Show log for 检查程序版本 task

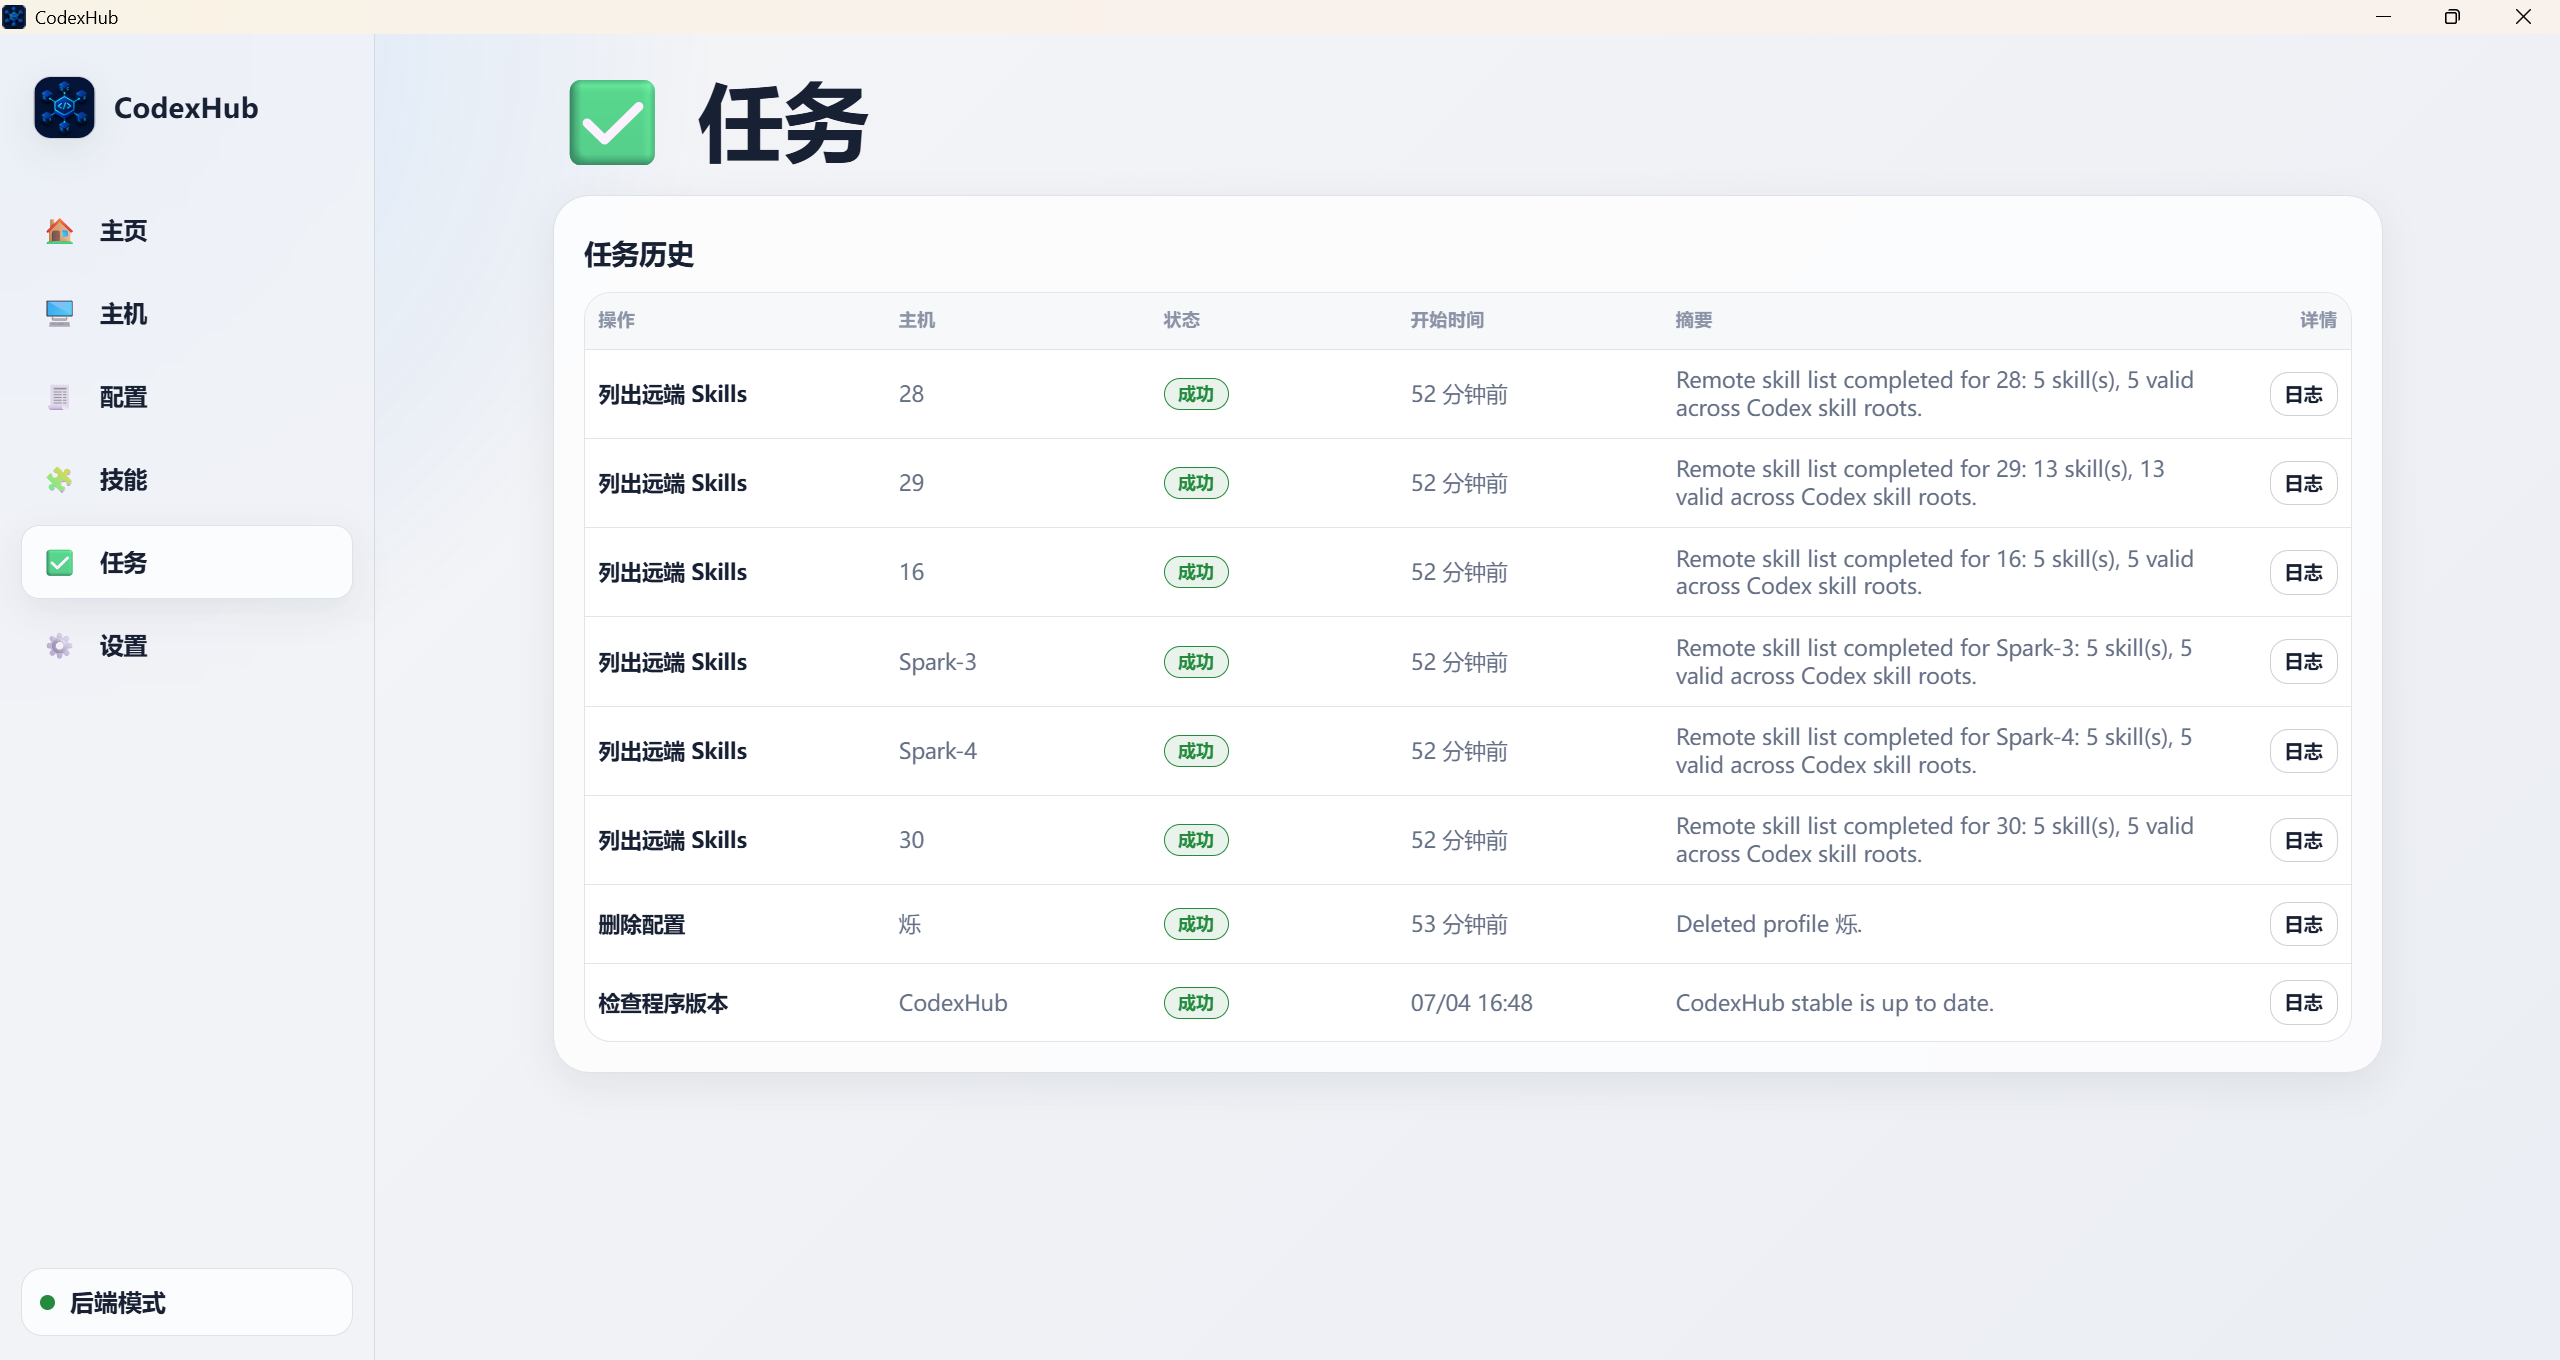pos(2303,1003)
